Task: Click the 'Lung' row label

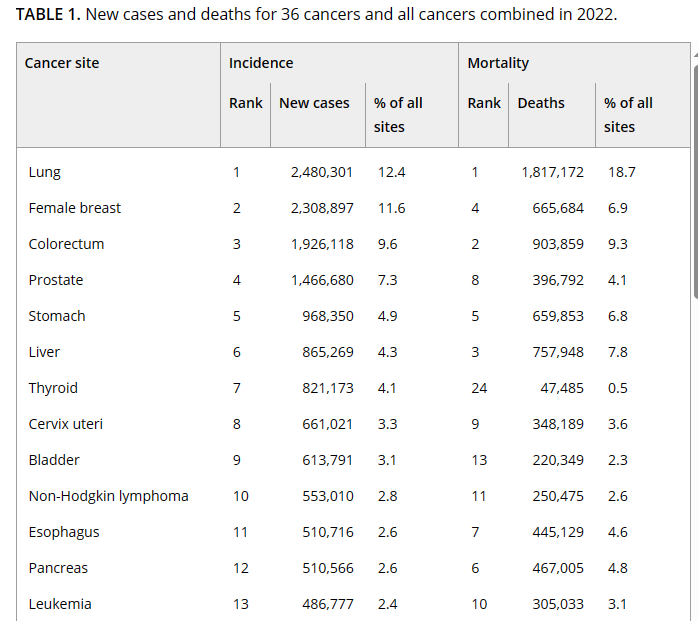Action: click(45, 172)
